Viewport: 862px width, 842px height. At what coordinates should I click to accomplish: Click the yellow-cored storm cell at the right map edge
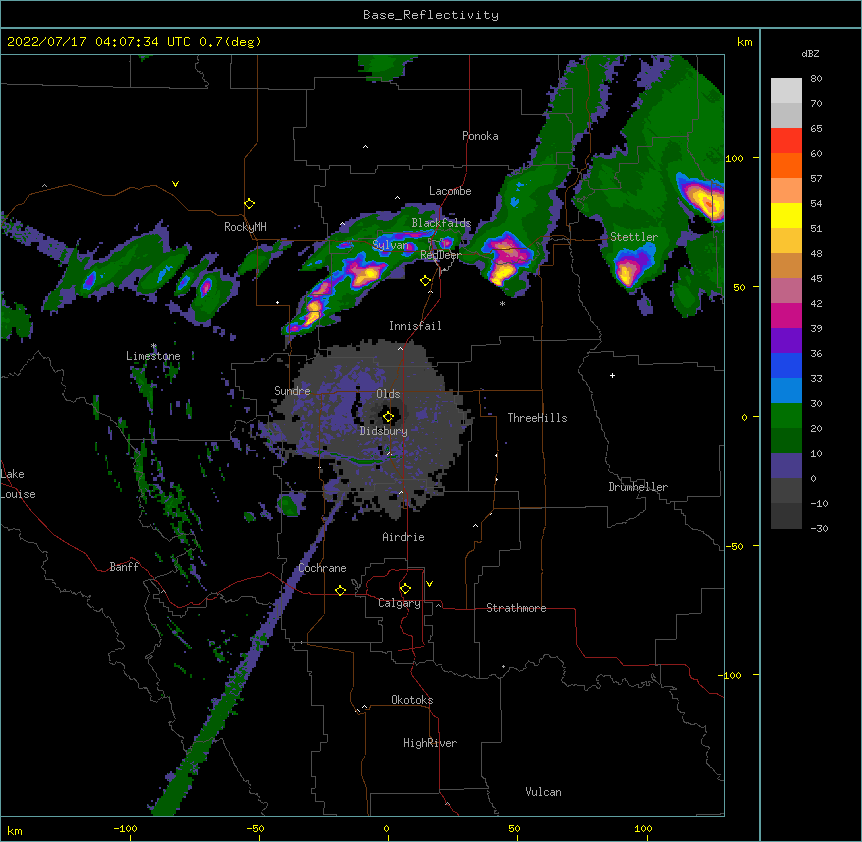coord(703,198)
